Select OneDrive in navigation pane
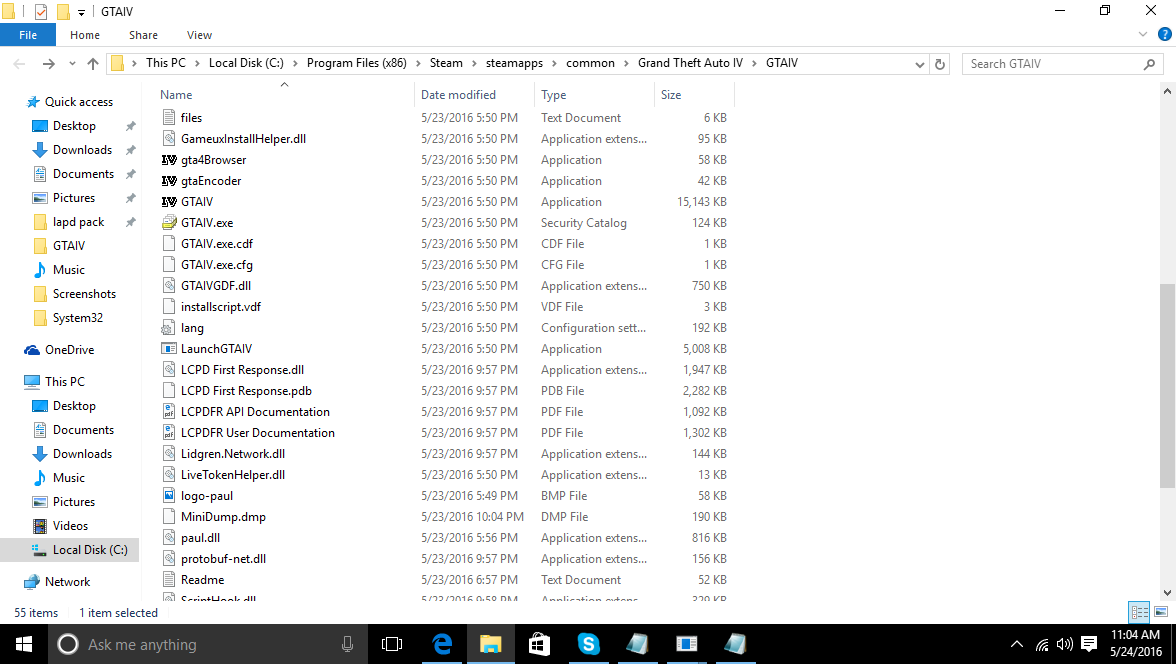 [x=69, y=350]
